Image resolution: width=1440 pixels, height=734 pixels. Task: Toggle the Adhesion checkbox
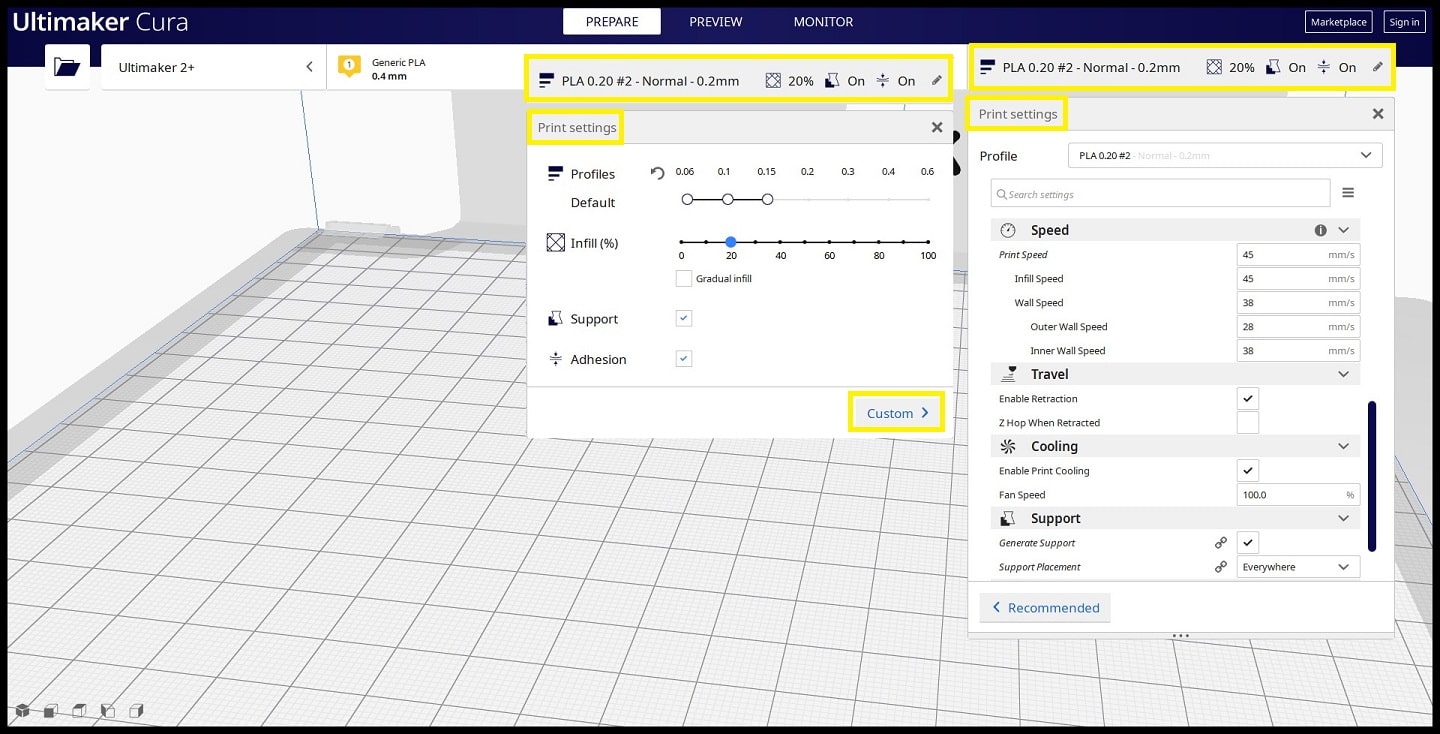point(684,358)
